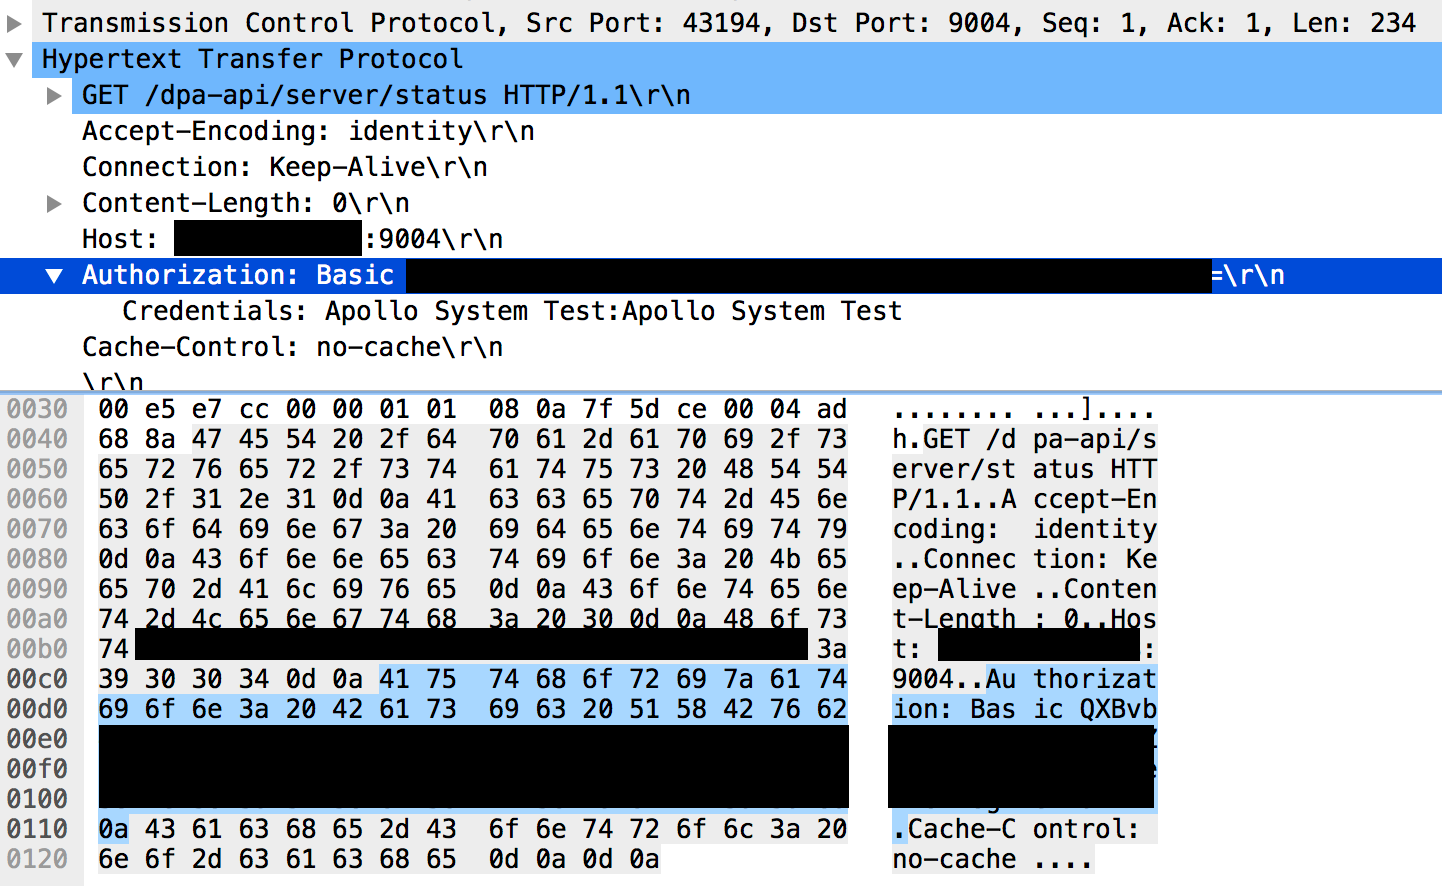The height and width of the screenshot is (886, 1442).
Task: Select the Cache-Control: no-cache header line
Action: (x=292, y=348)
